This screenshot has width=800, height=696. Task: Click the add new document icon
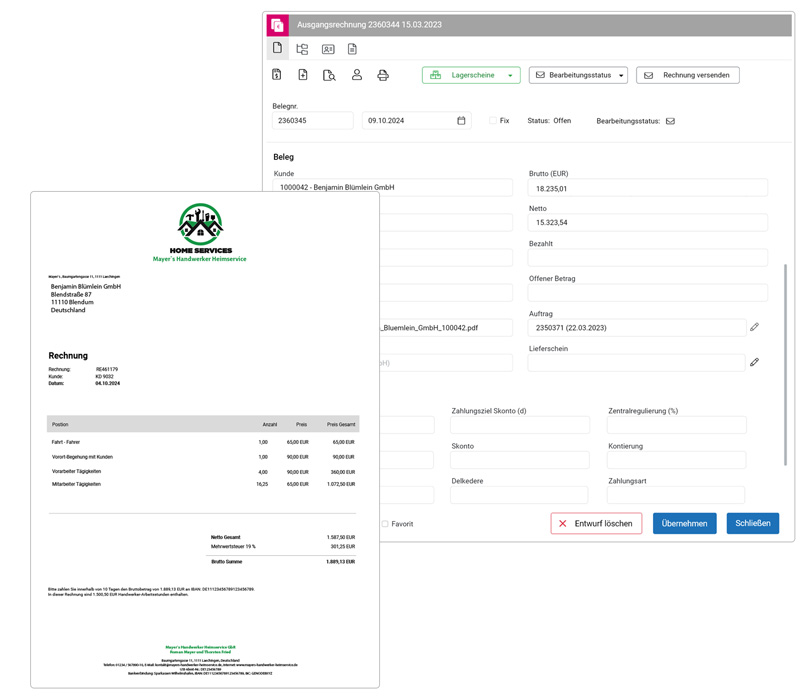click(303, 75)
